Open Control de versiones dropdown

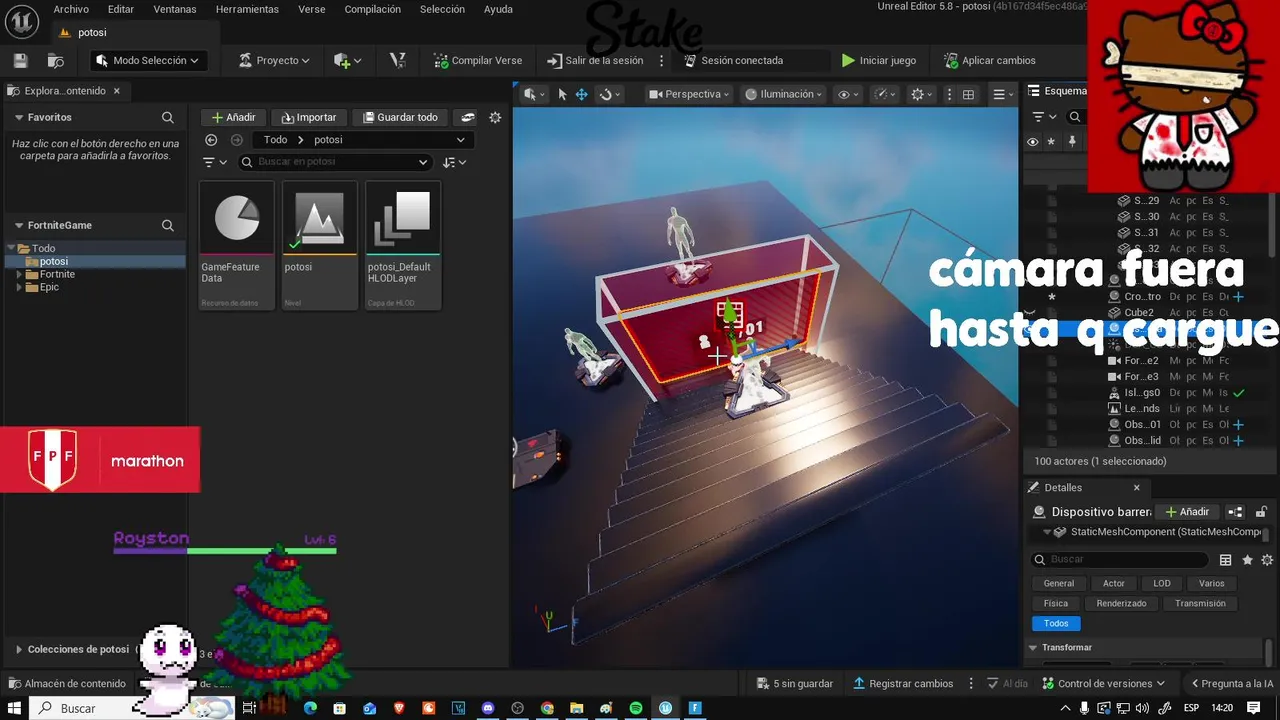pos(1104,684)
